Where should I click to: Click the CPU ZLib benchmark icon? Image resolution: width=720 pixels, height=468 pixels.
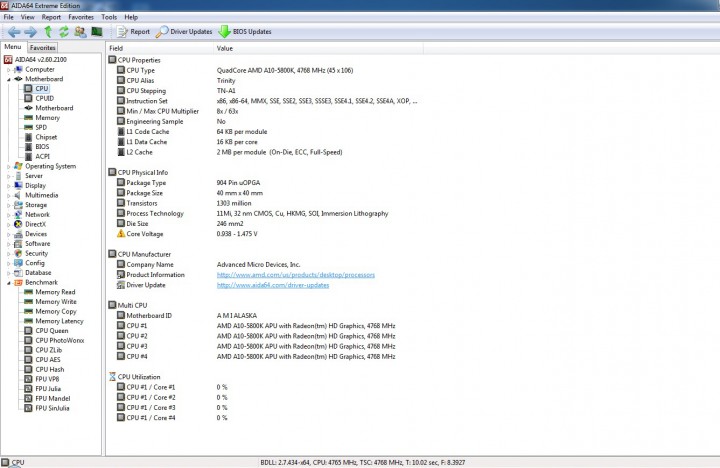tap(28, 350)
